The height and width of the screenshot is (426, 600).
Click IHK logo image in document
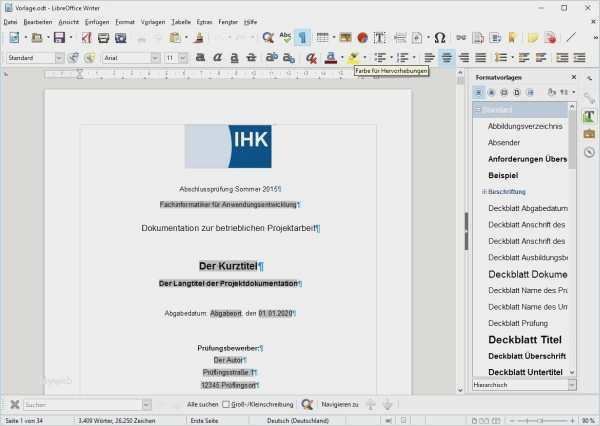228,146
